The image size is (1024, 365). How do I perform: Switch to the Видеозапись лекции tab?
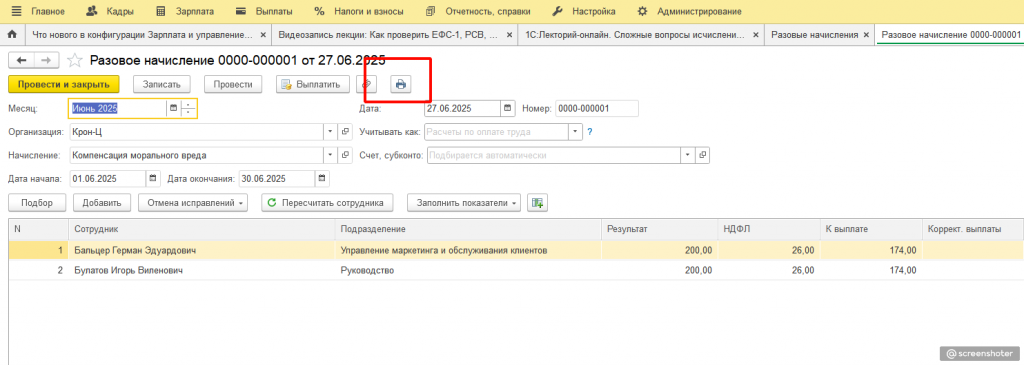click(x=389, y=35)
